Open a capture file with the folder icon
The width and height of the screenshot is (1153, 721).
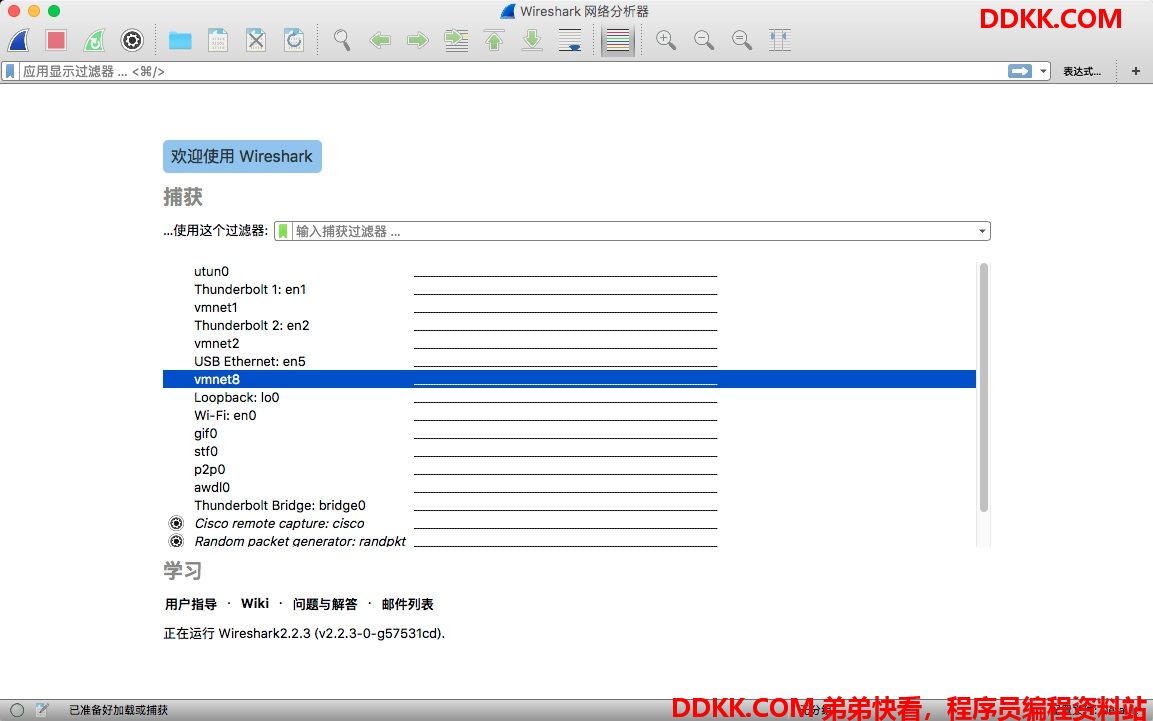tap(180, 40)
